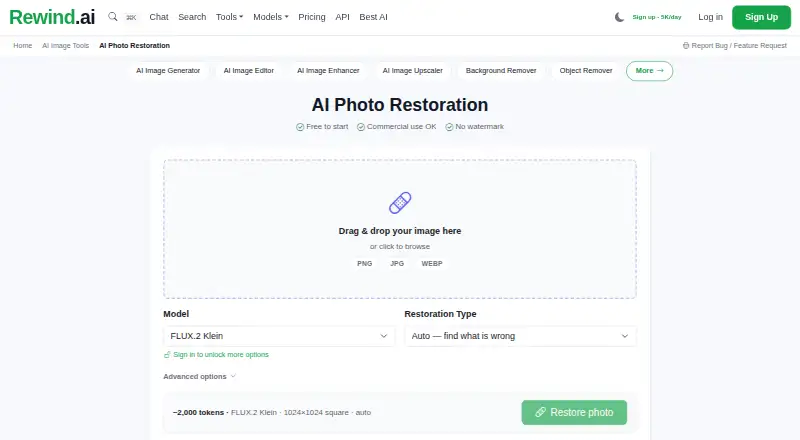Switch to Object Remover tool
This screenshot has height=440, width=800.
(x=586, y=70)
